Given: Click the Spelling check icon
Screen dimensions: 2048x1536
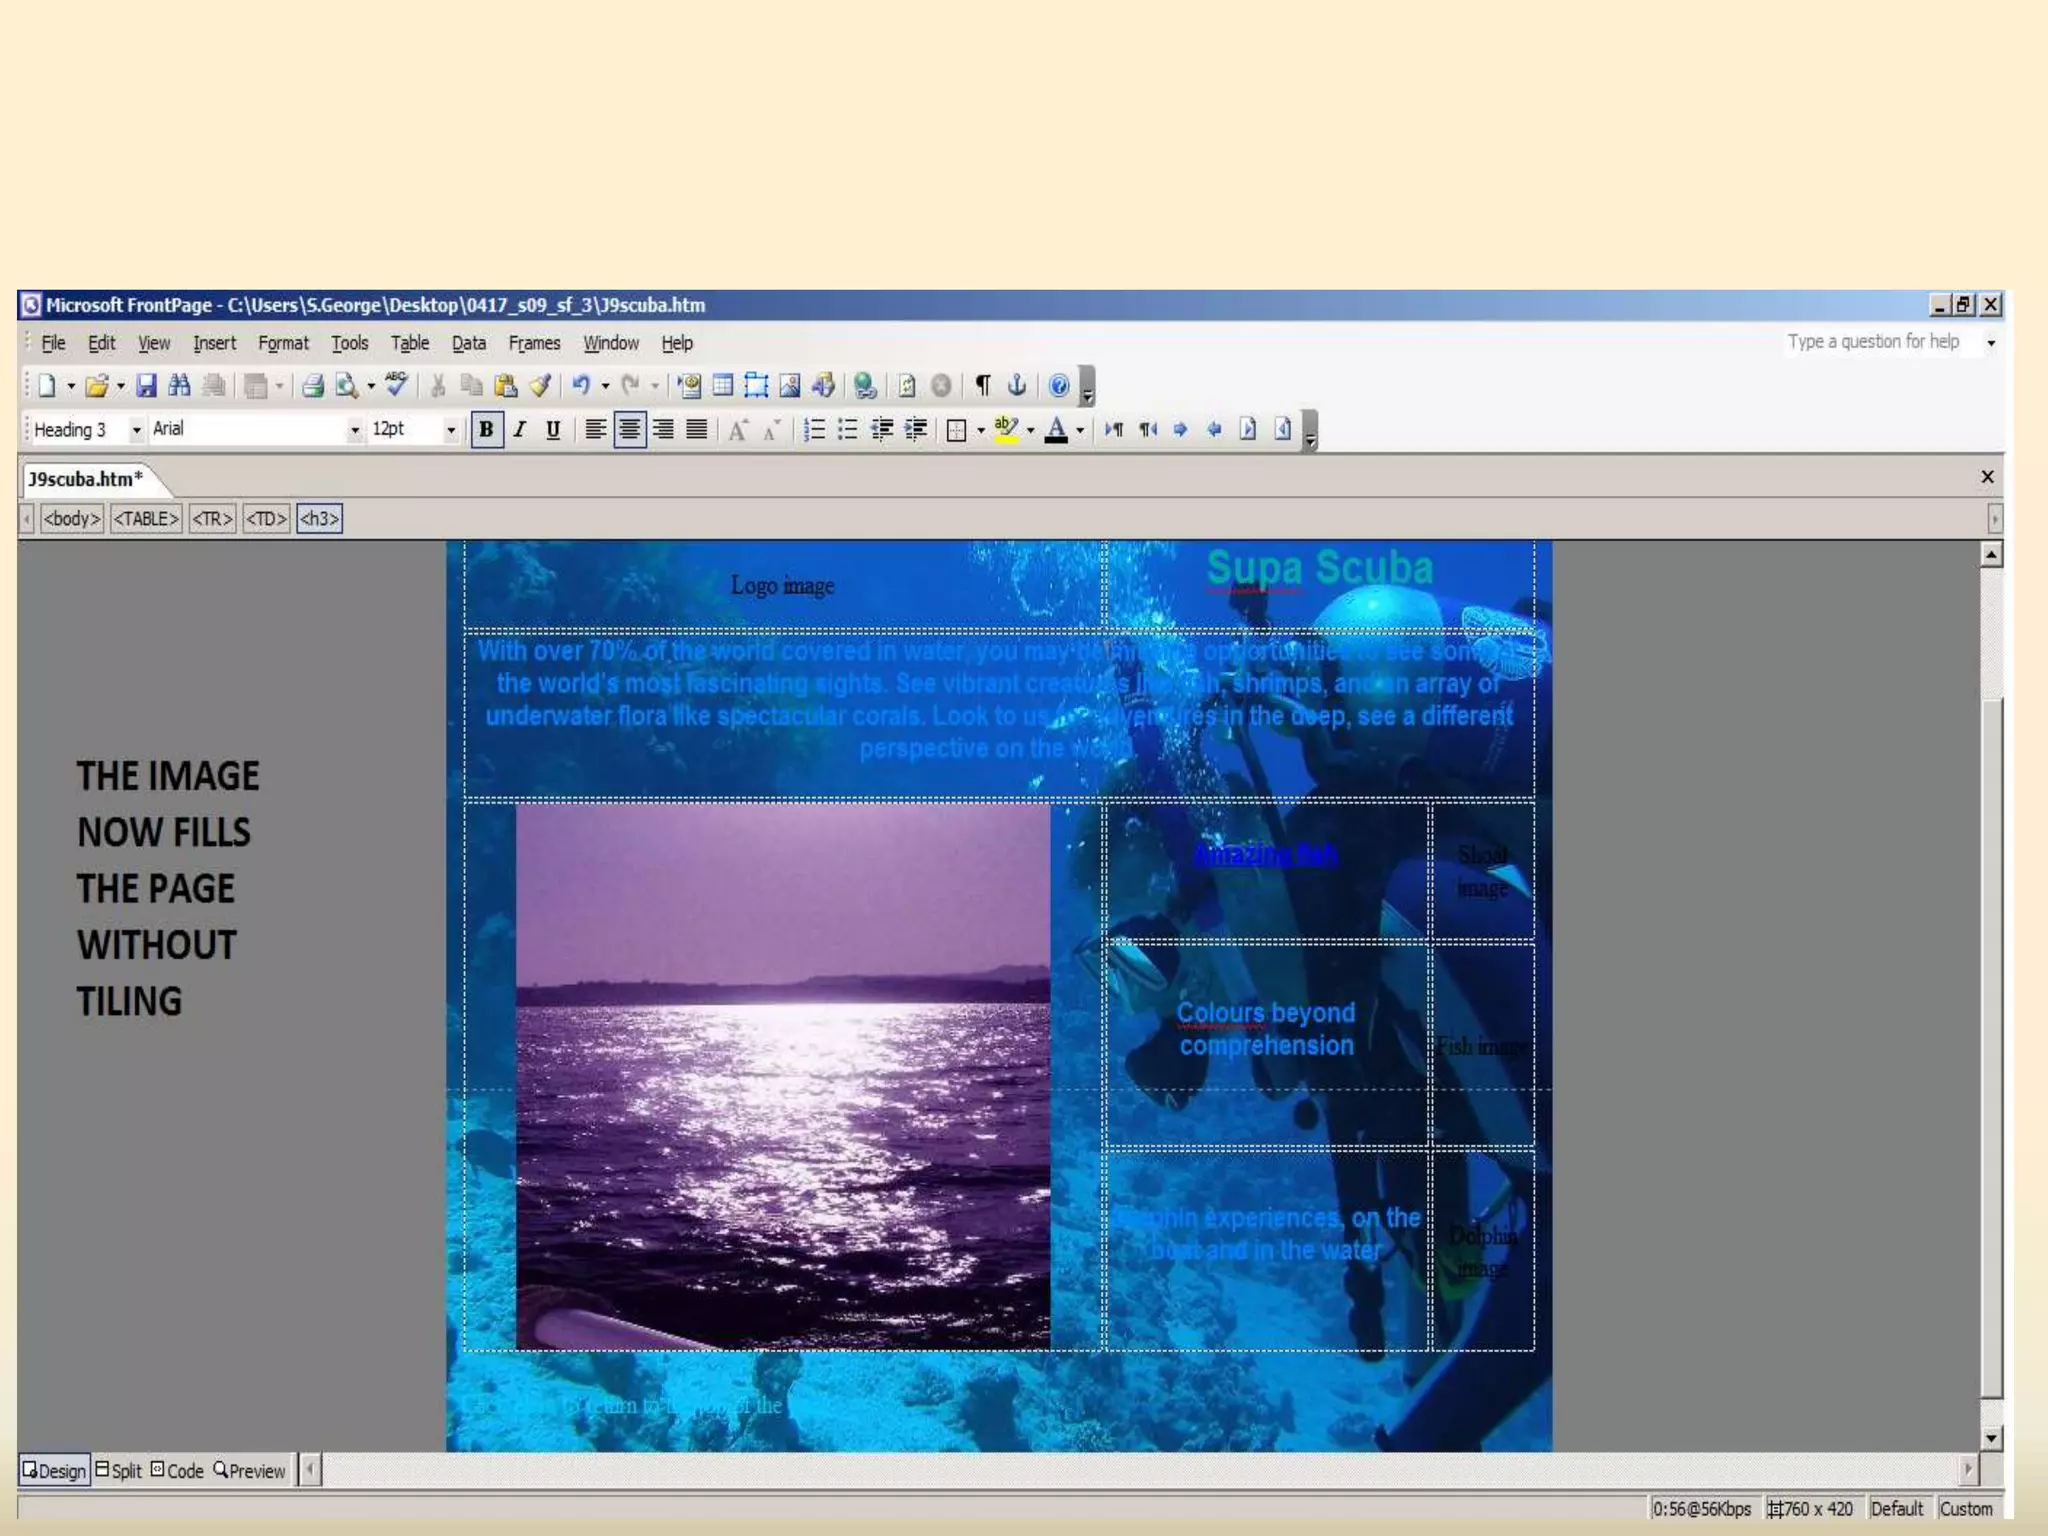Looking at the screenshot, I should click(396, 384).
